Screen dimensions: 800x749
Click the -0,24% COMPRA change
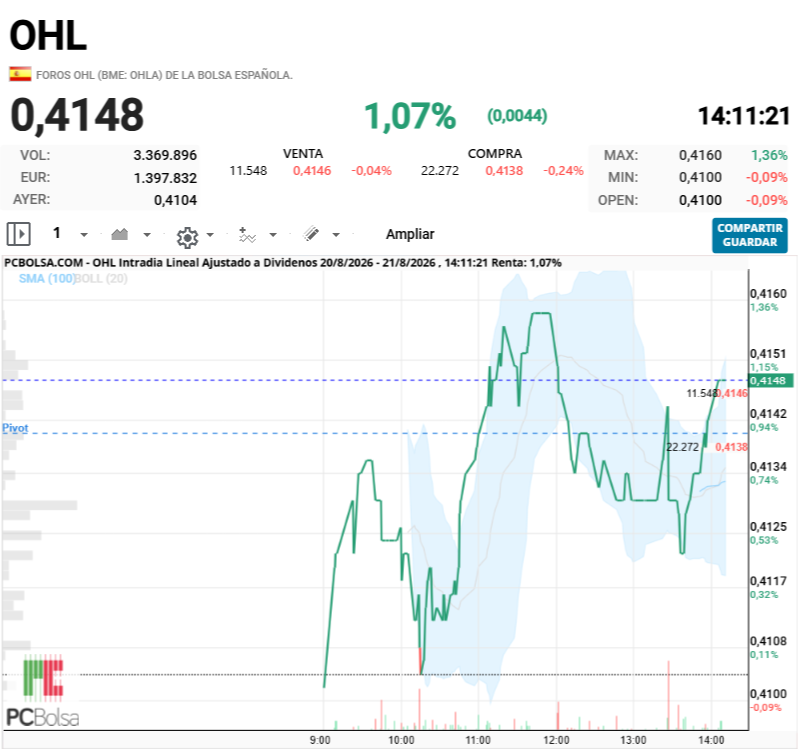point(563,171)
